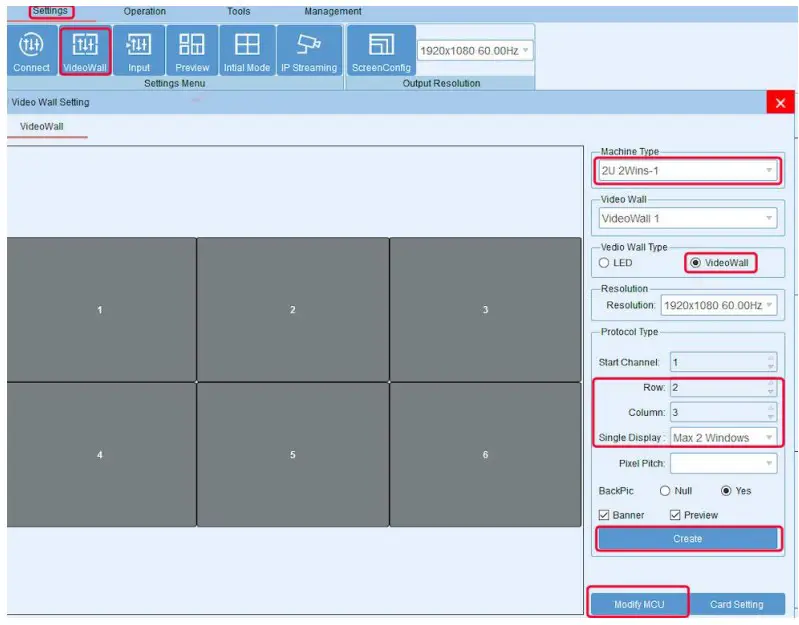This screenshot has width=799, height=625.
Task: Click the Modify MCU button
Action: pos(638,604)
